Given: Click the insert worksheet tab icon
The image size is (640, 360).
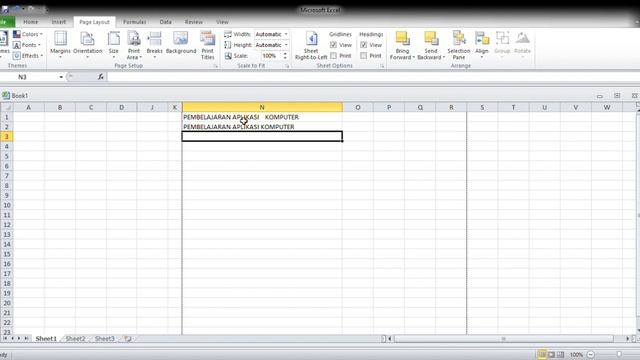Looking at the screenshot, I should (128, 339).
